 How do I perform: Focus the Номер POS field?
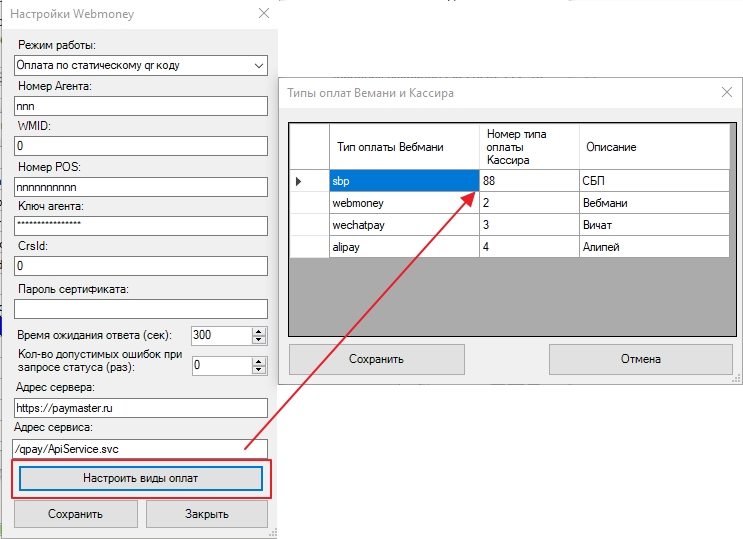pyautogui.click(x=140, y=186)
